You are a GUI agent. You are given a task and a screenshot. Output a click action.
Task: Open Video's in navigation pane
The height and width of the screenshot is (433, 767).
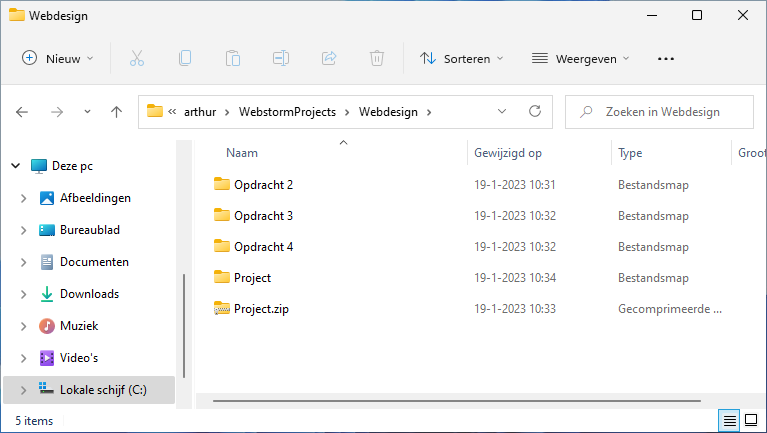pos(79,358)
